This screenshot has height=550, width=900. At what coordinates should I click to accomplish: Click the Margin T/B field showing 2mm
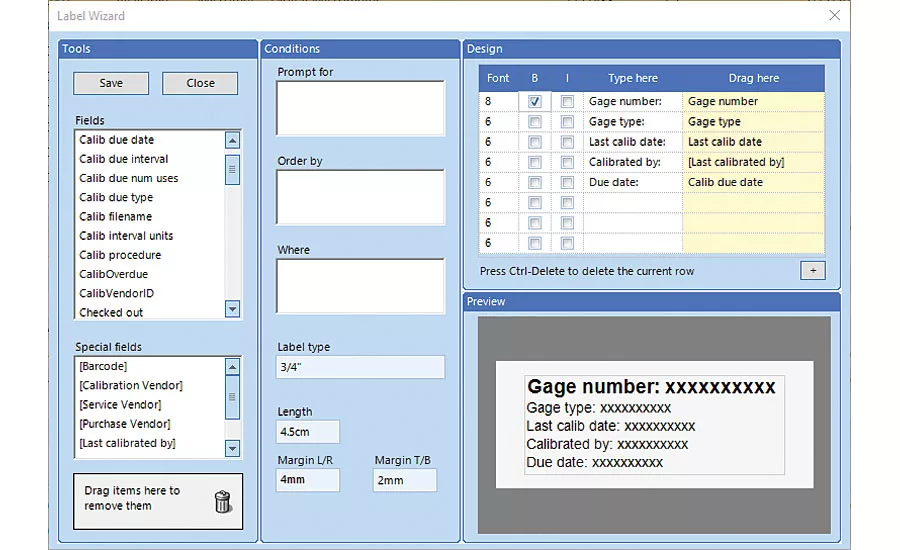tap(405, 480)
